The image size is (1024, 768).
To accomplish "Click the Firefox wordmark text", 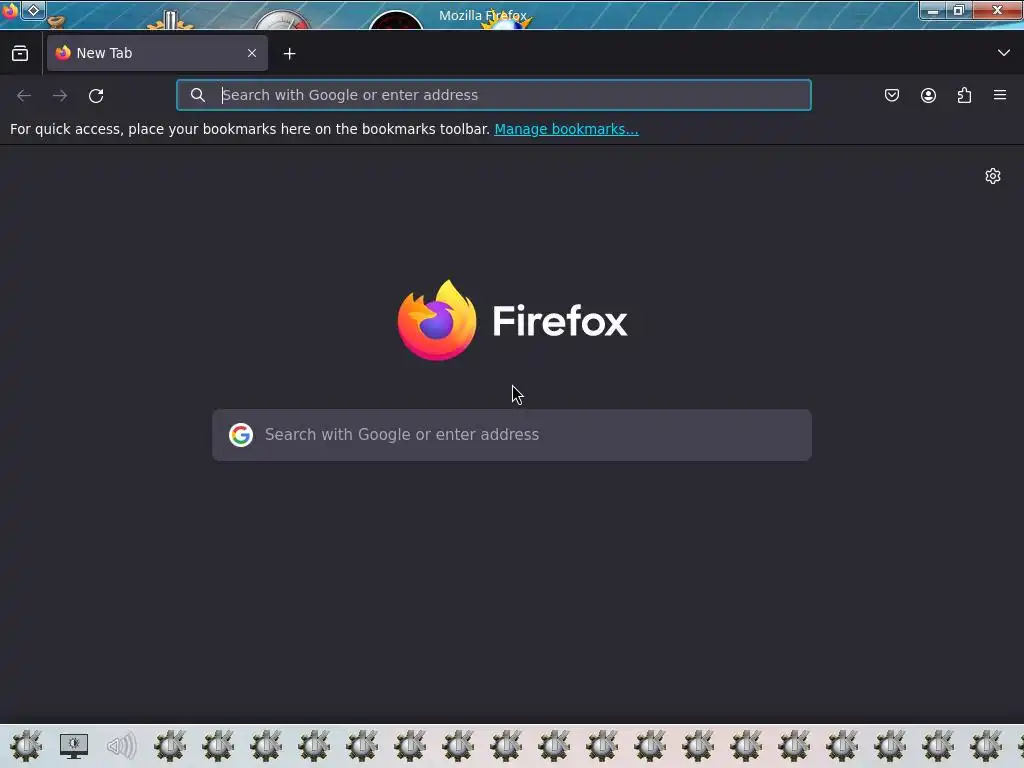I will coord(560,321).
